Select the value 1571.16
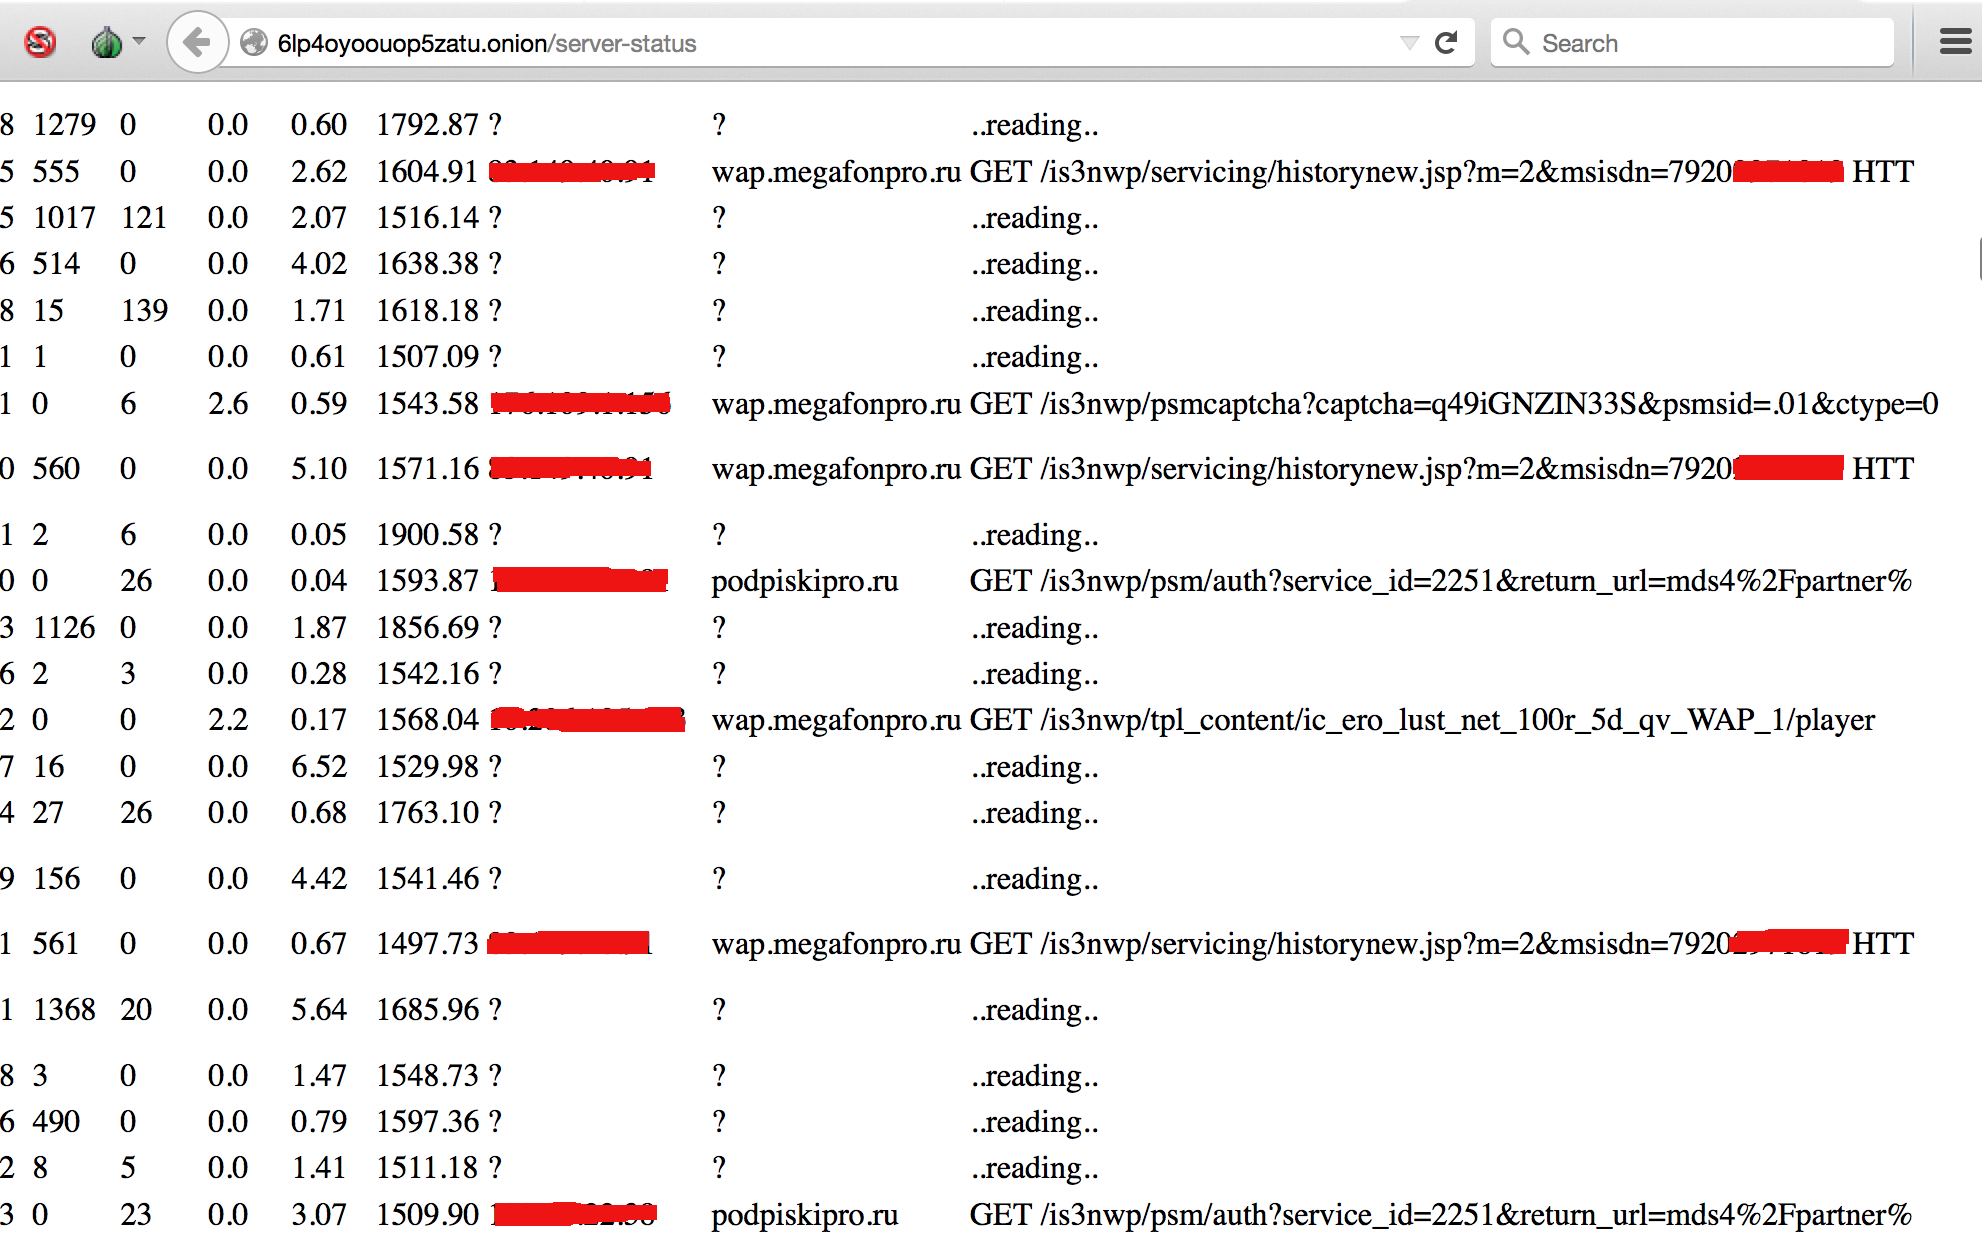Image resolution: width=1982 pixels, height=1240 pixels. coord(427,469)
